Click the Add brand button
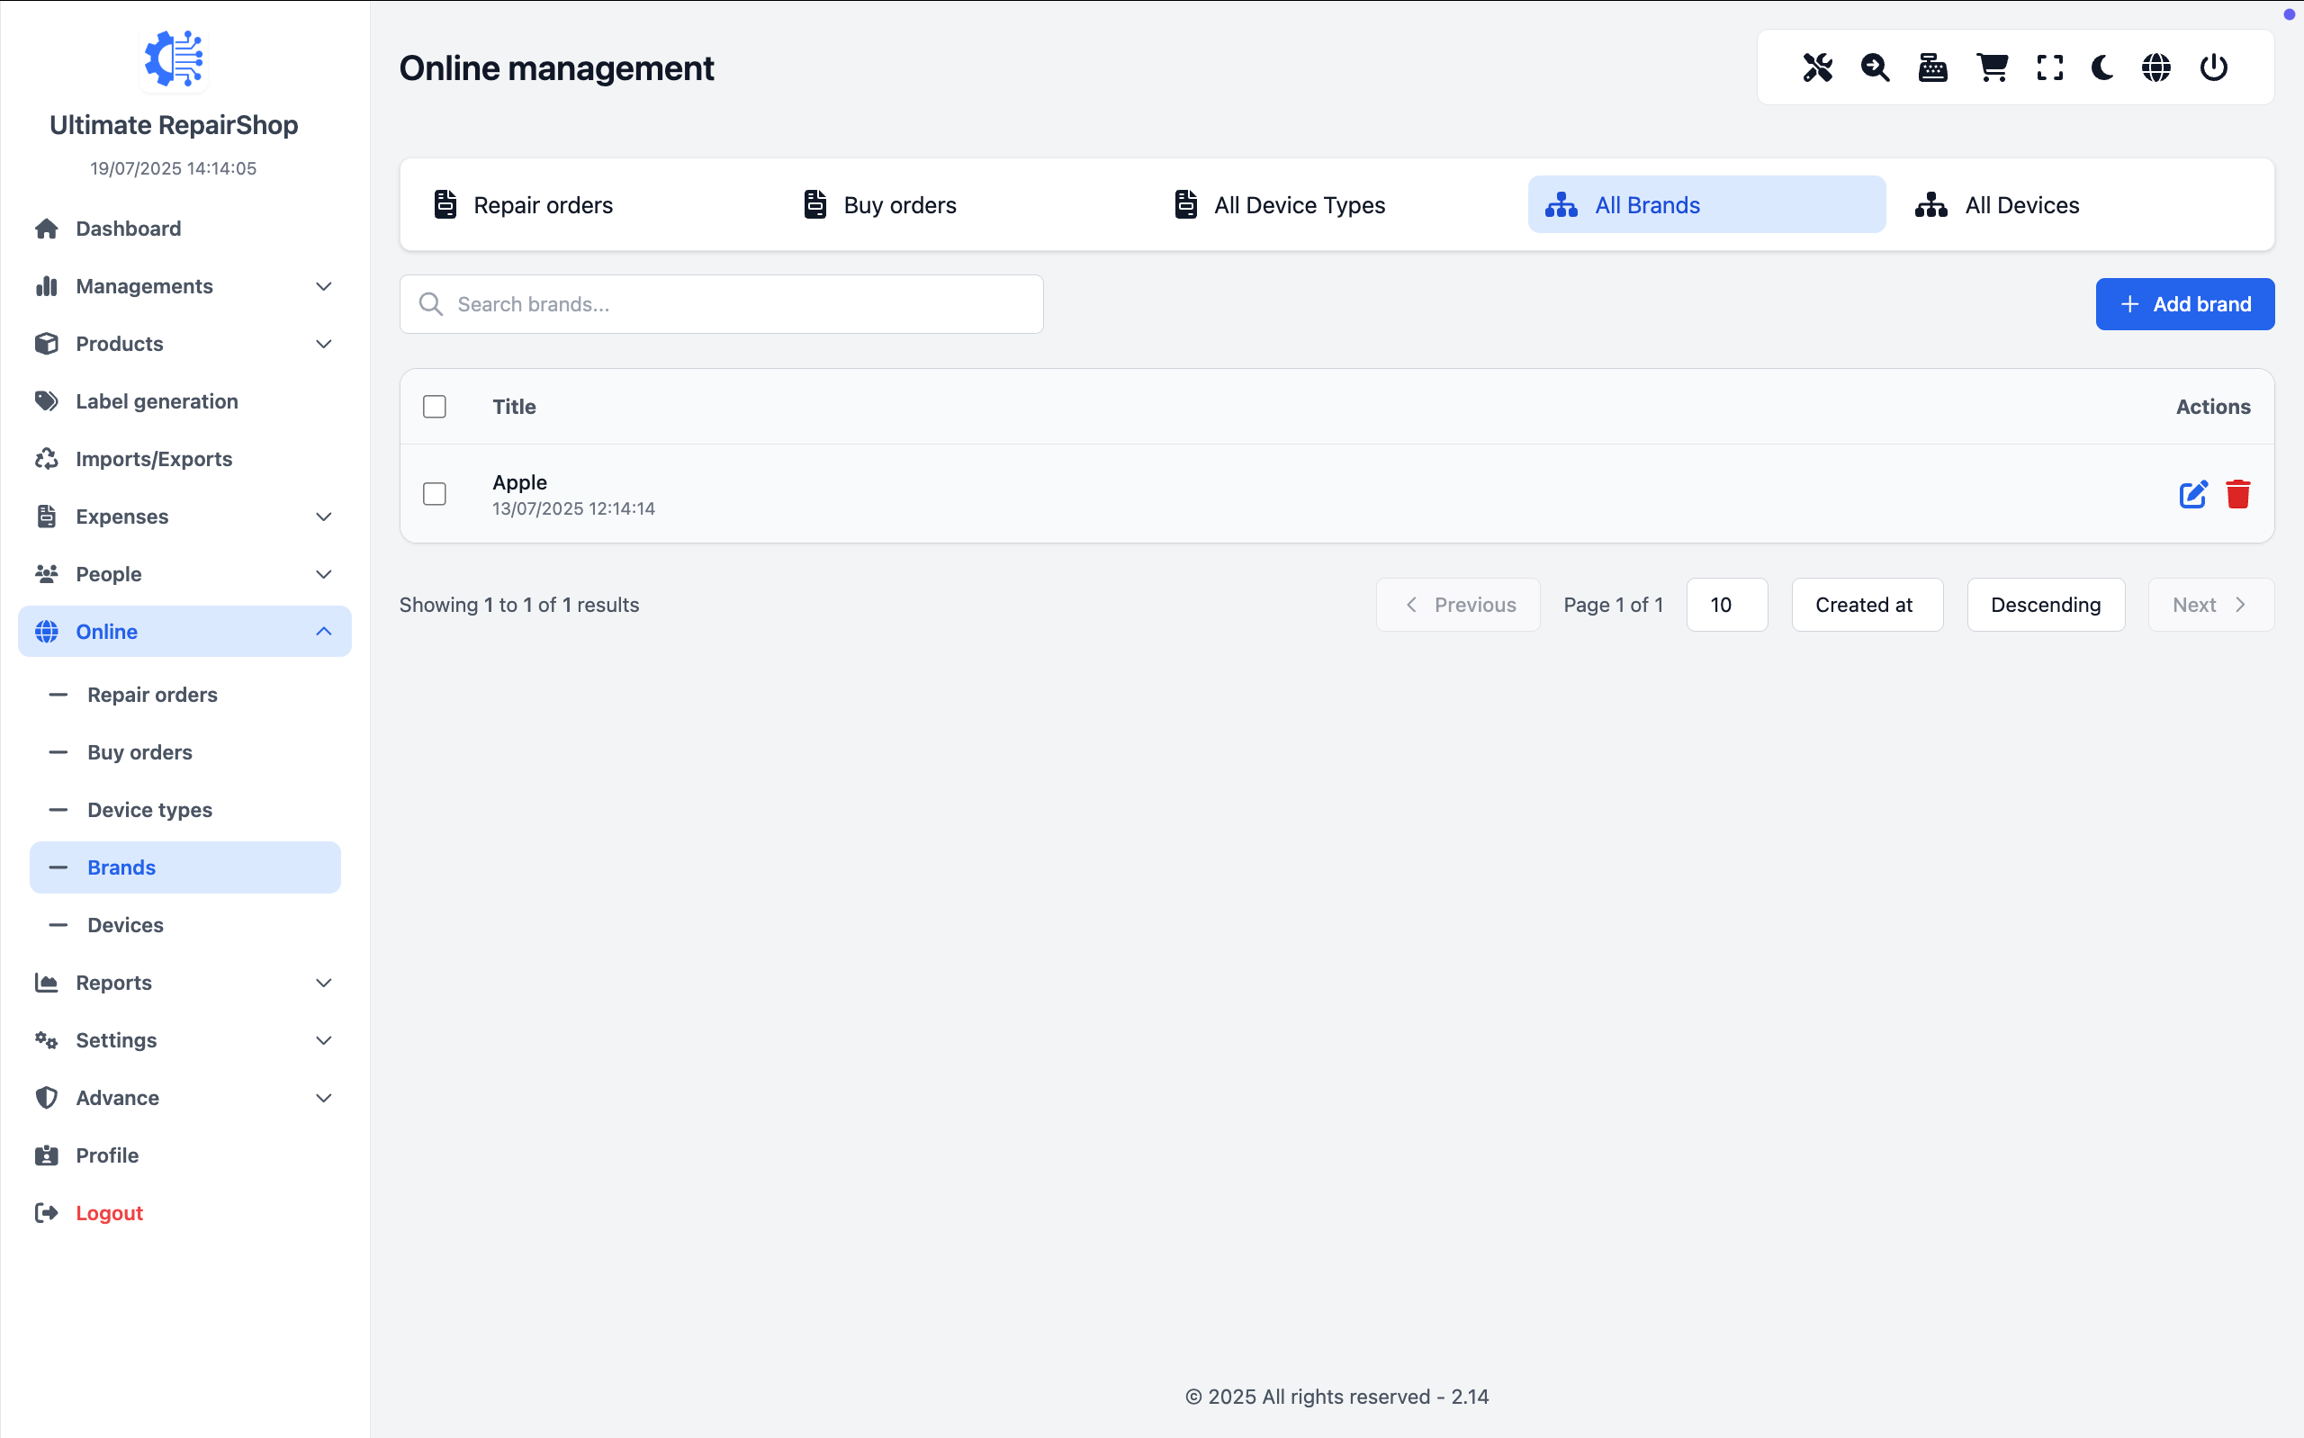Screen dimensions: 2304x1438 click(2184, 304)
